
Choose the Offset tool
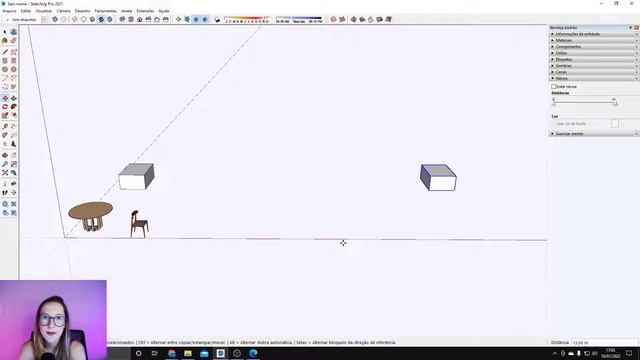coord(13,116)
